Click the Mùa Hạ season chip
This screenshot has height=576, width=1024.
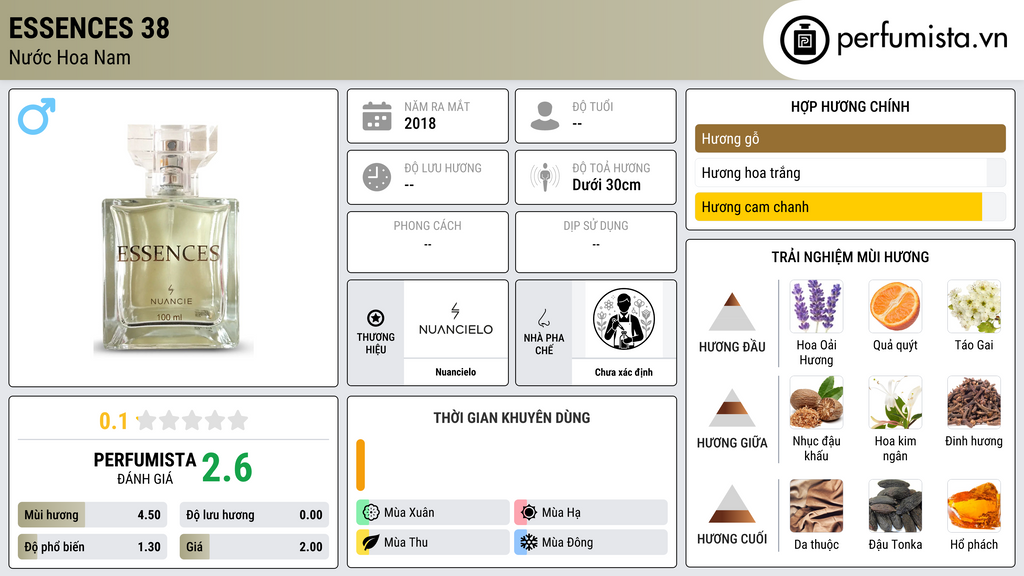click(591, 513)
